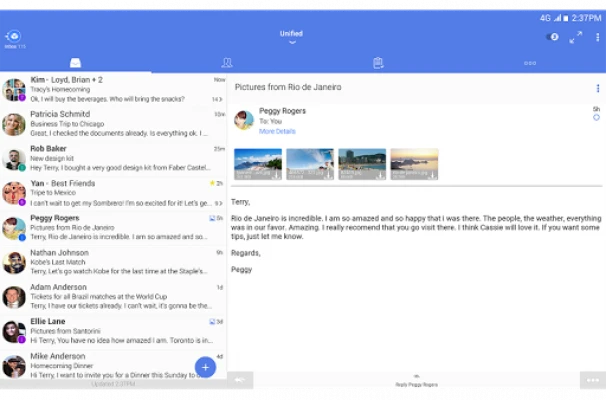Click the star on Yan's Best Friends email
The image size is (606, 400).
click(x=213, y=183)
